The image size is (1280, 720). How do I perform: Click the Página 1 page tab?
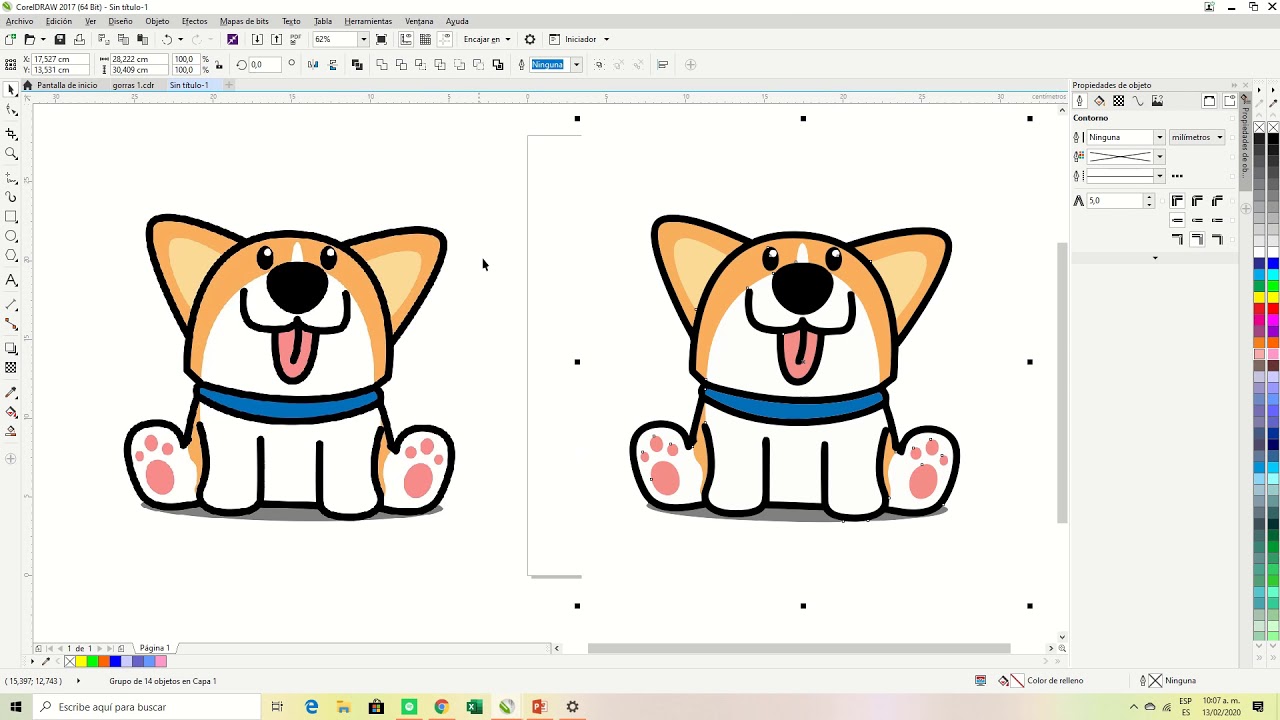(x=154, y=648)
